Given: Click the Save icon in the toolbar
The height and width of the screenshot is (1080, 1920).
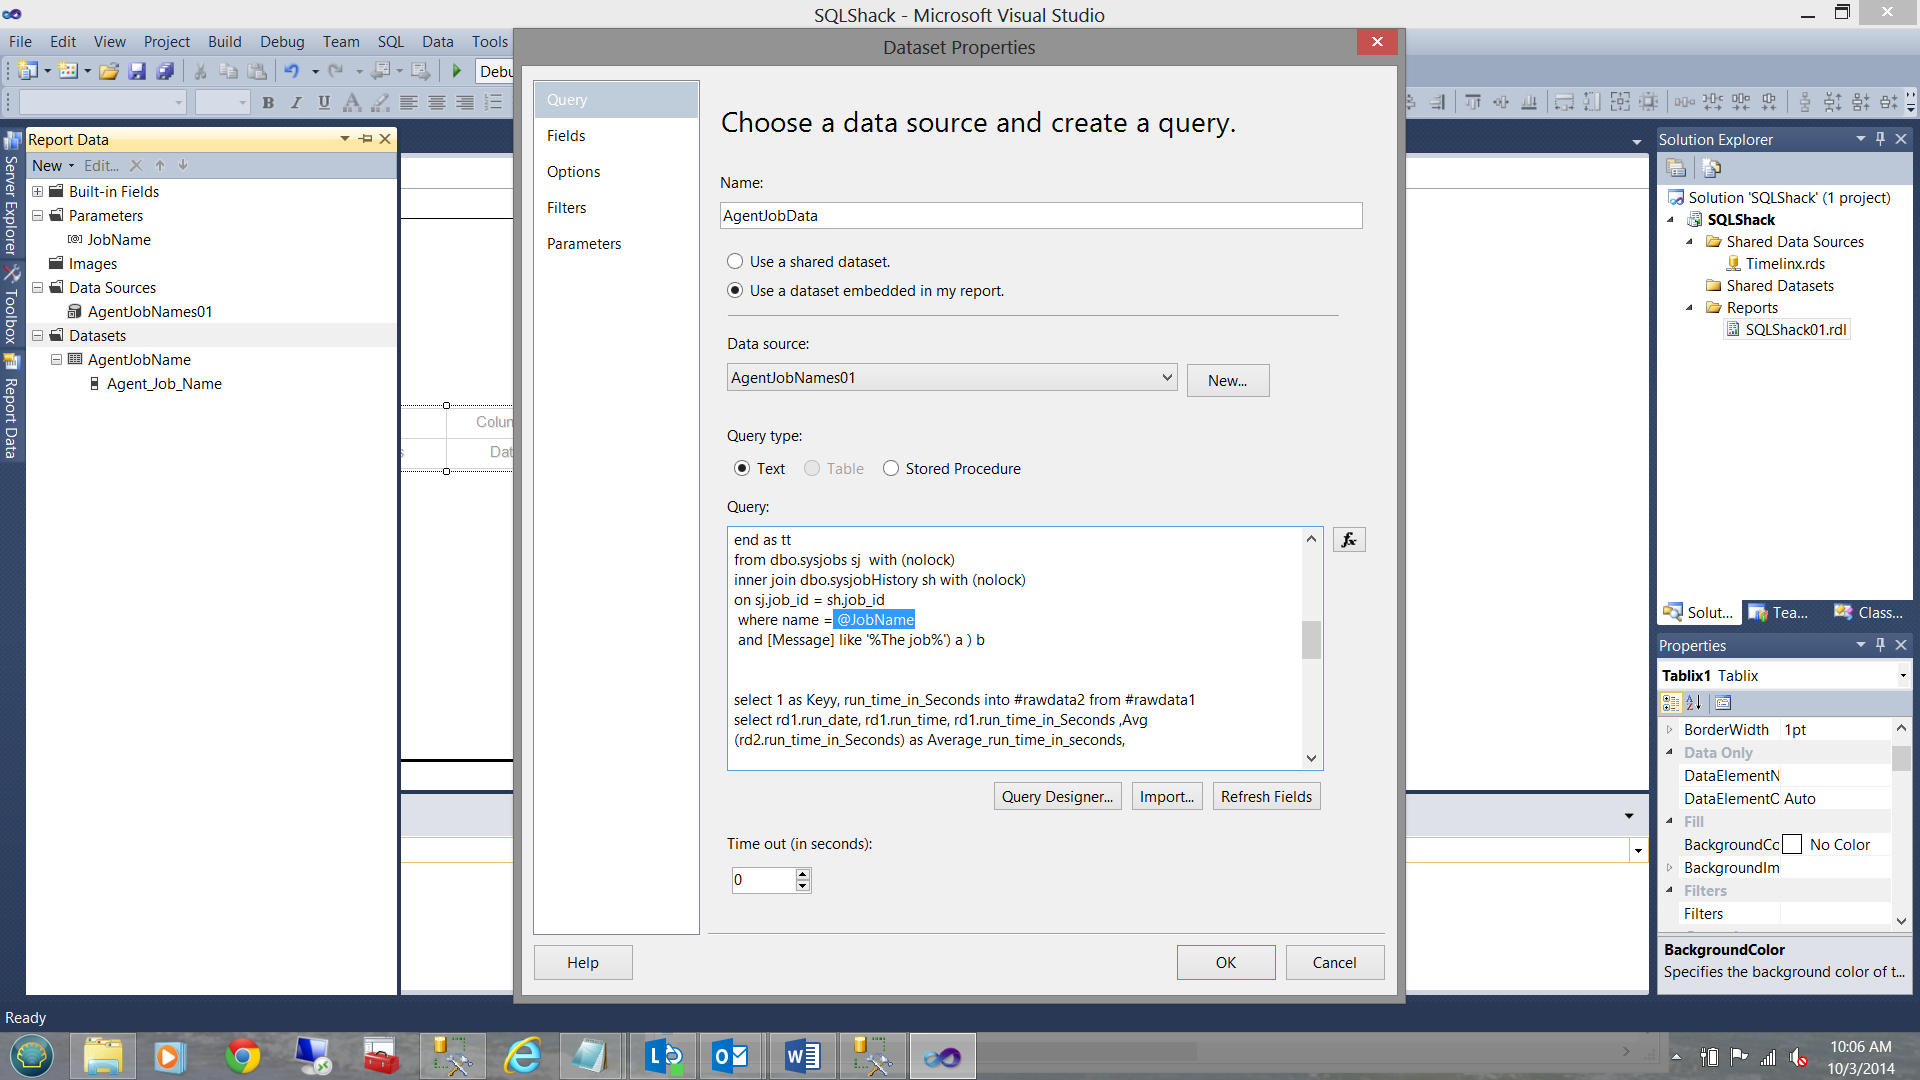Looking at the screenshot, I should [x=137, y=71].
